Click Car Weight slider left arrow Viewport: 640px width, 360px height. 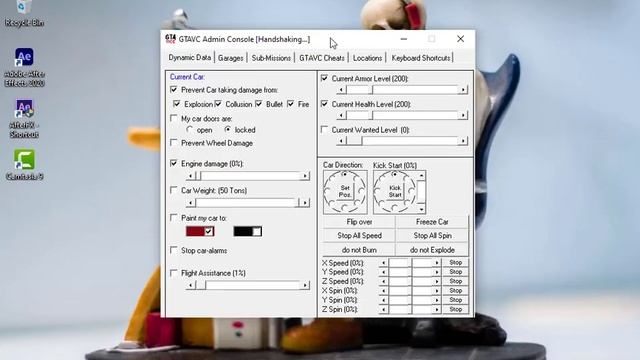(x=190, y=203)
